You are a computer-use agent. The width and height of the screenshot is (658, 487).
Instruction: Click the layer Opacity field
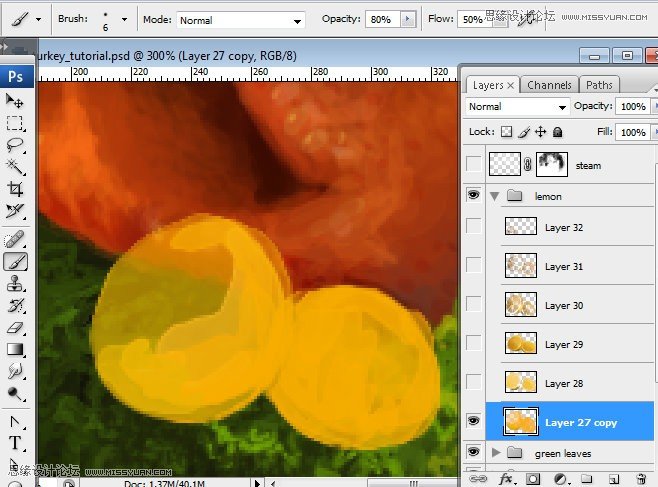pos(633,107)
